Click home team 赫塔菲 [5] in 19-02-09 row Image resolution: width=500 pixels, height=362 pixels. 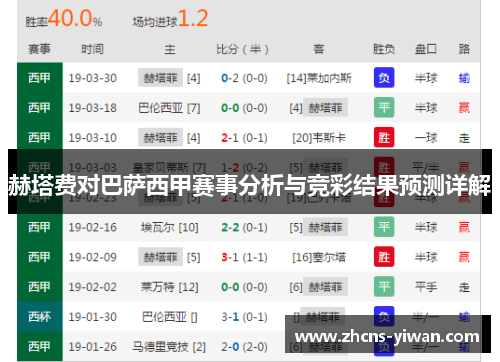tap(169, 257)
